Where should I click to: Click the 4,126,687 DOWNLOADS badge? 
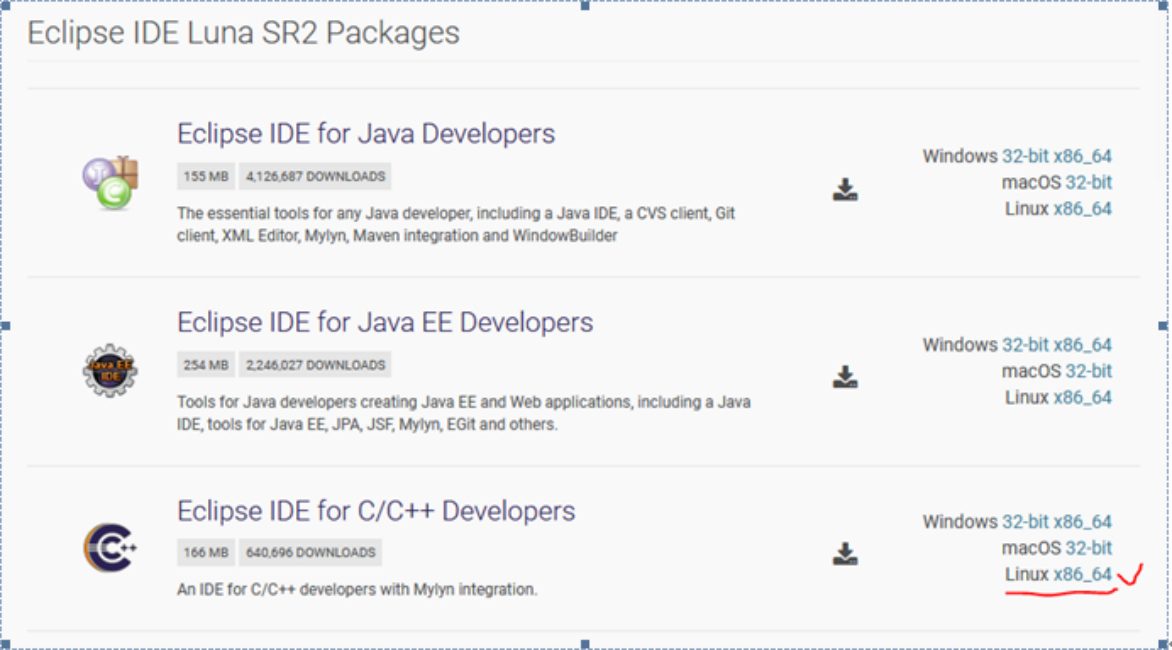(x=315, y=176)
